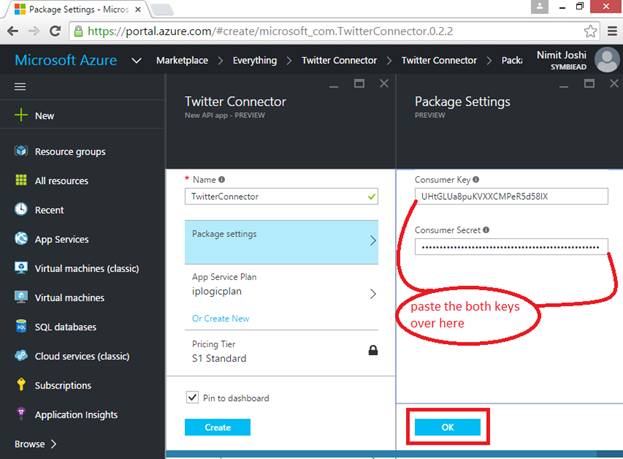This screenshot has width=623, height=459.
Task: Go to Everything breadcrumb
Action: tap(255, 60)
